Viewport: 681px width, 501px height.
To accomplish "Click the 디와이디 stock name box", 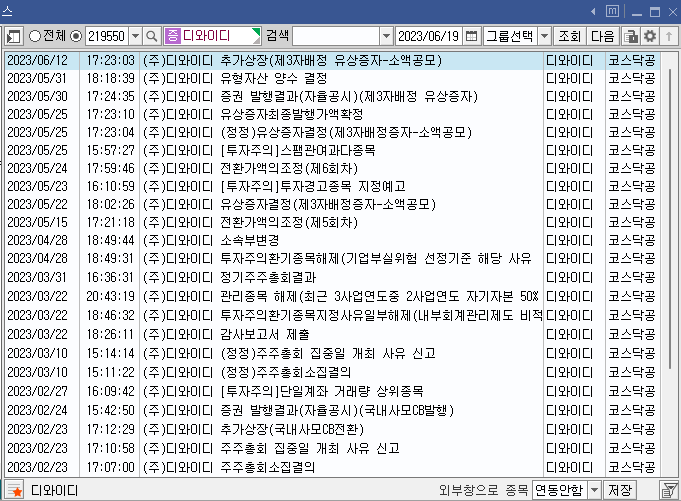I will 212,36.
